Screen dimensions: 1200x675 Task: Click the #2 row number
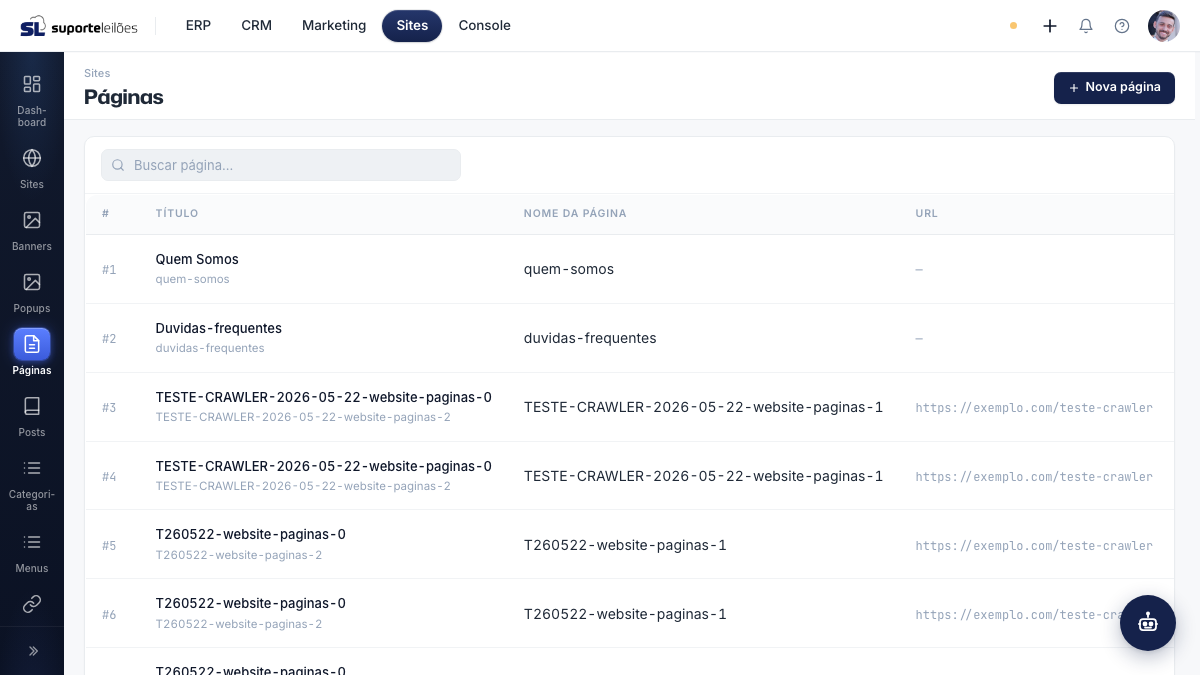(109, 339)
